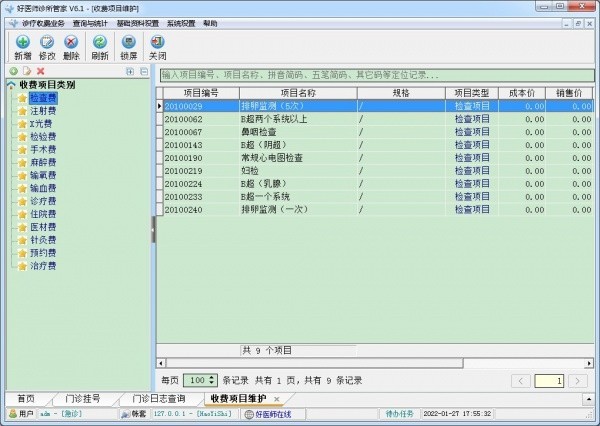
Task: Switch to the 首页 tab
Action: pyautogui.click(x=26, y=399)
